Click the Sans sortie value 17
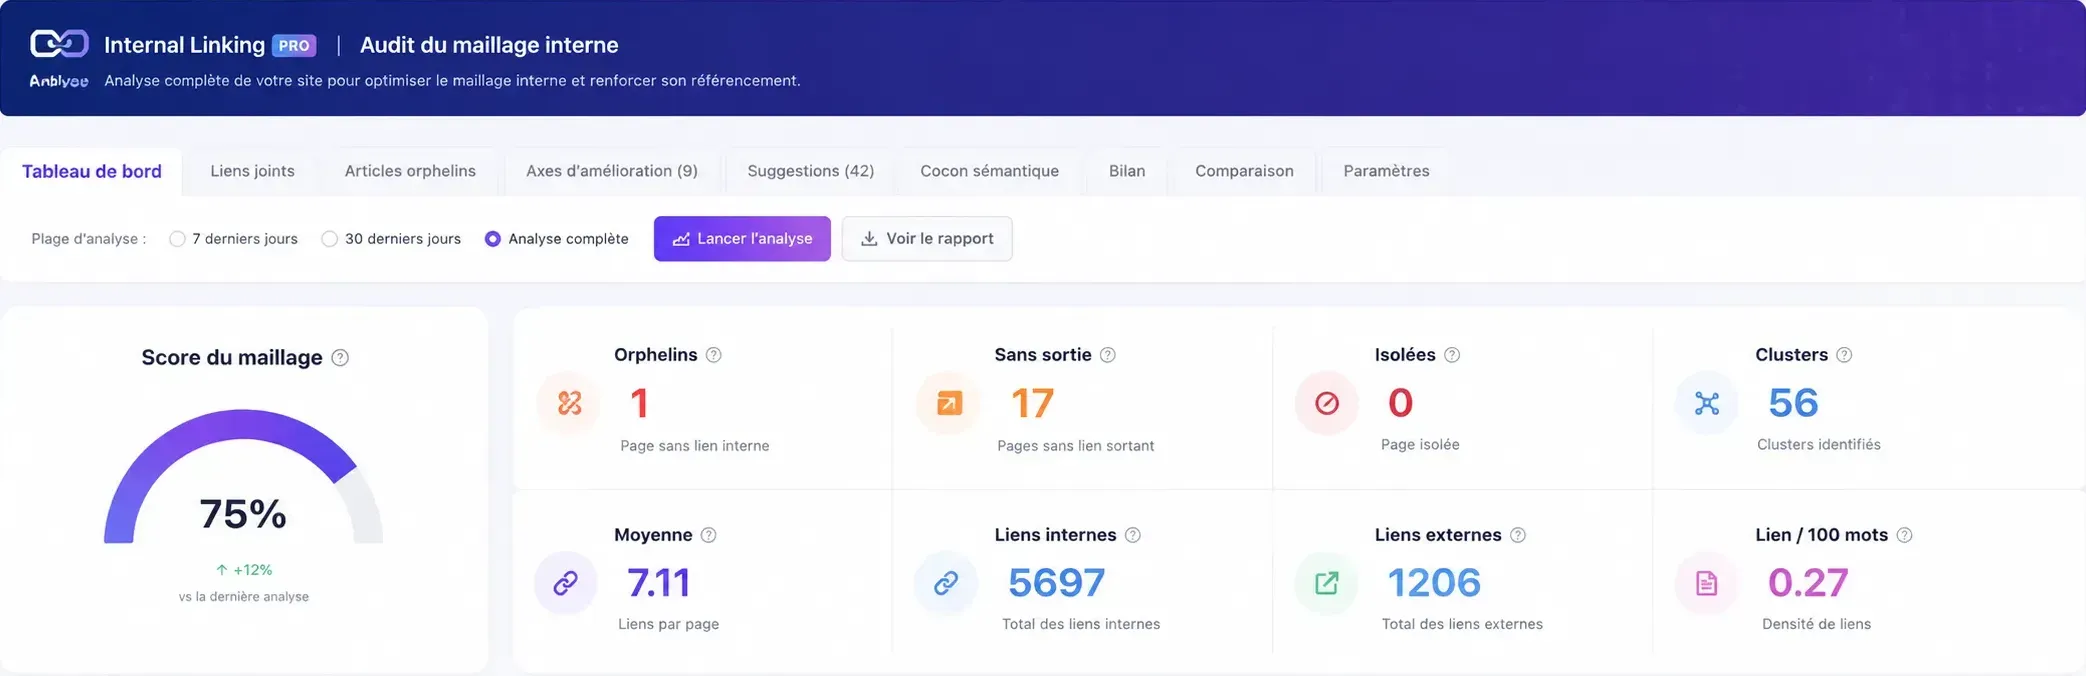Screen dimensions: 2086x676 pyautogui.click(x=1032, y=403)
